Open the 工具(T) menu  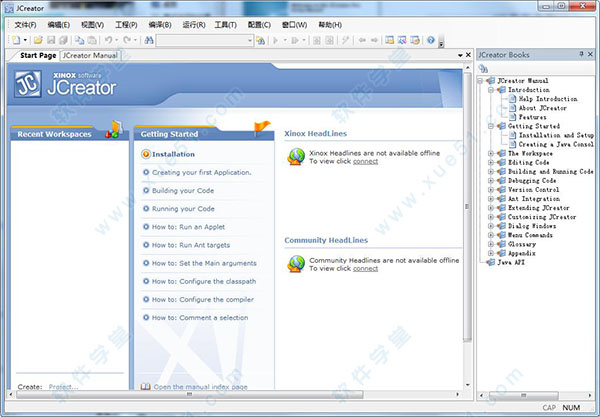[x=225, y=25]
